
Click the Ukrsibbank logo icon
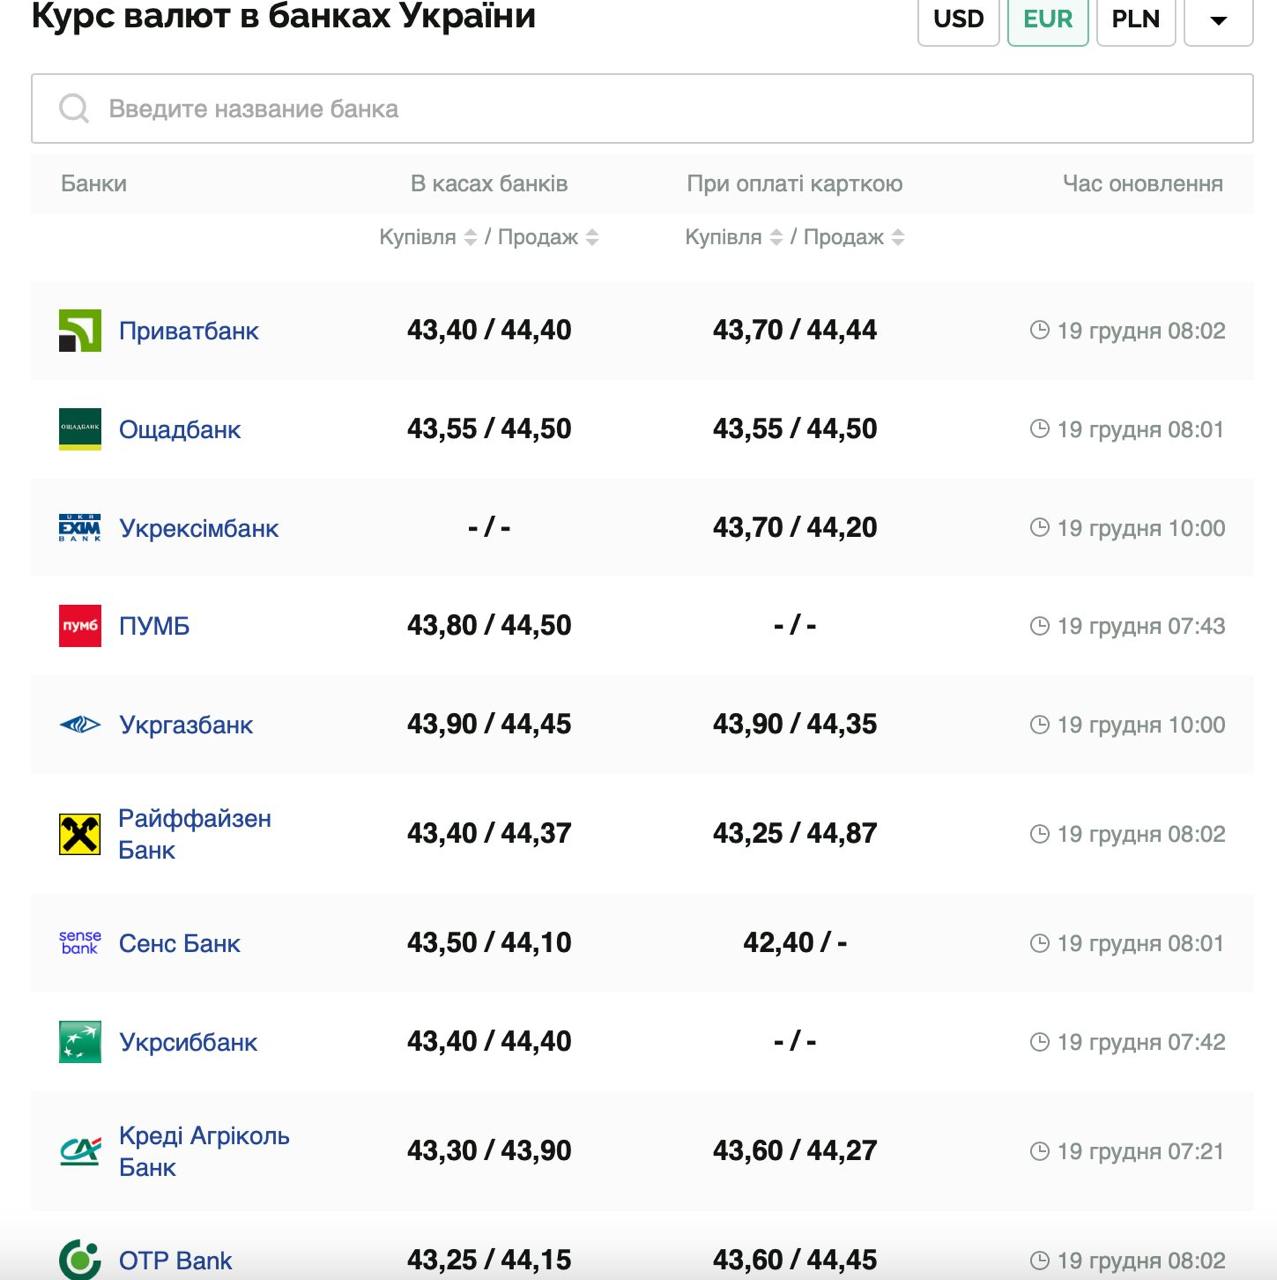[x=80, y=1042]
